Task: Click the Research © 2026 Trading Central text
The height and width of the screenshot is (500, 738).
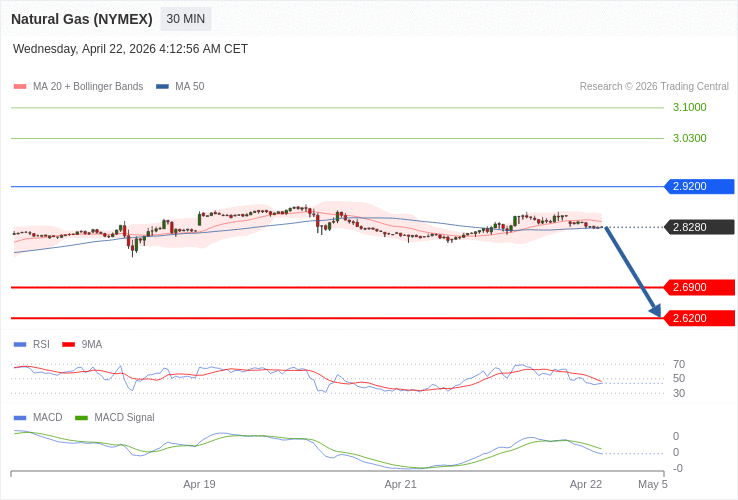Action: (654, 87)
